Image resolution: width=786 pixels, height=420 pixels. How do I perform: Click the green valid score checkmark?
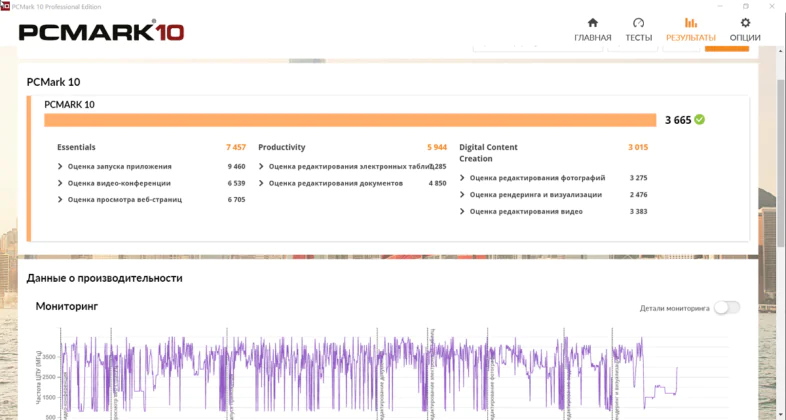coord(699,119)
